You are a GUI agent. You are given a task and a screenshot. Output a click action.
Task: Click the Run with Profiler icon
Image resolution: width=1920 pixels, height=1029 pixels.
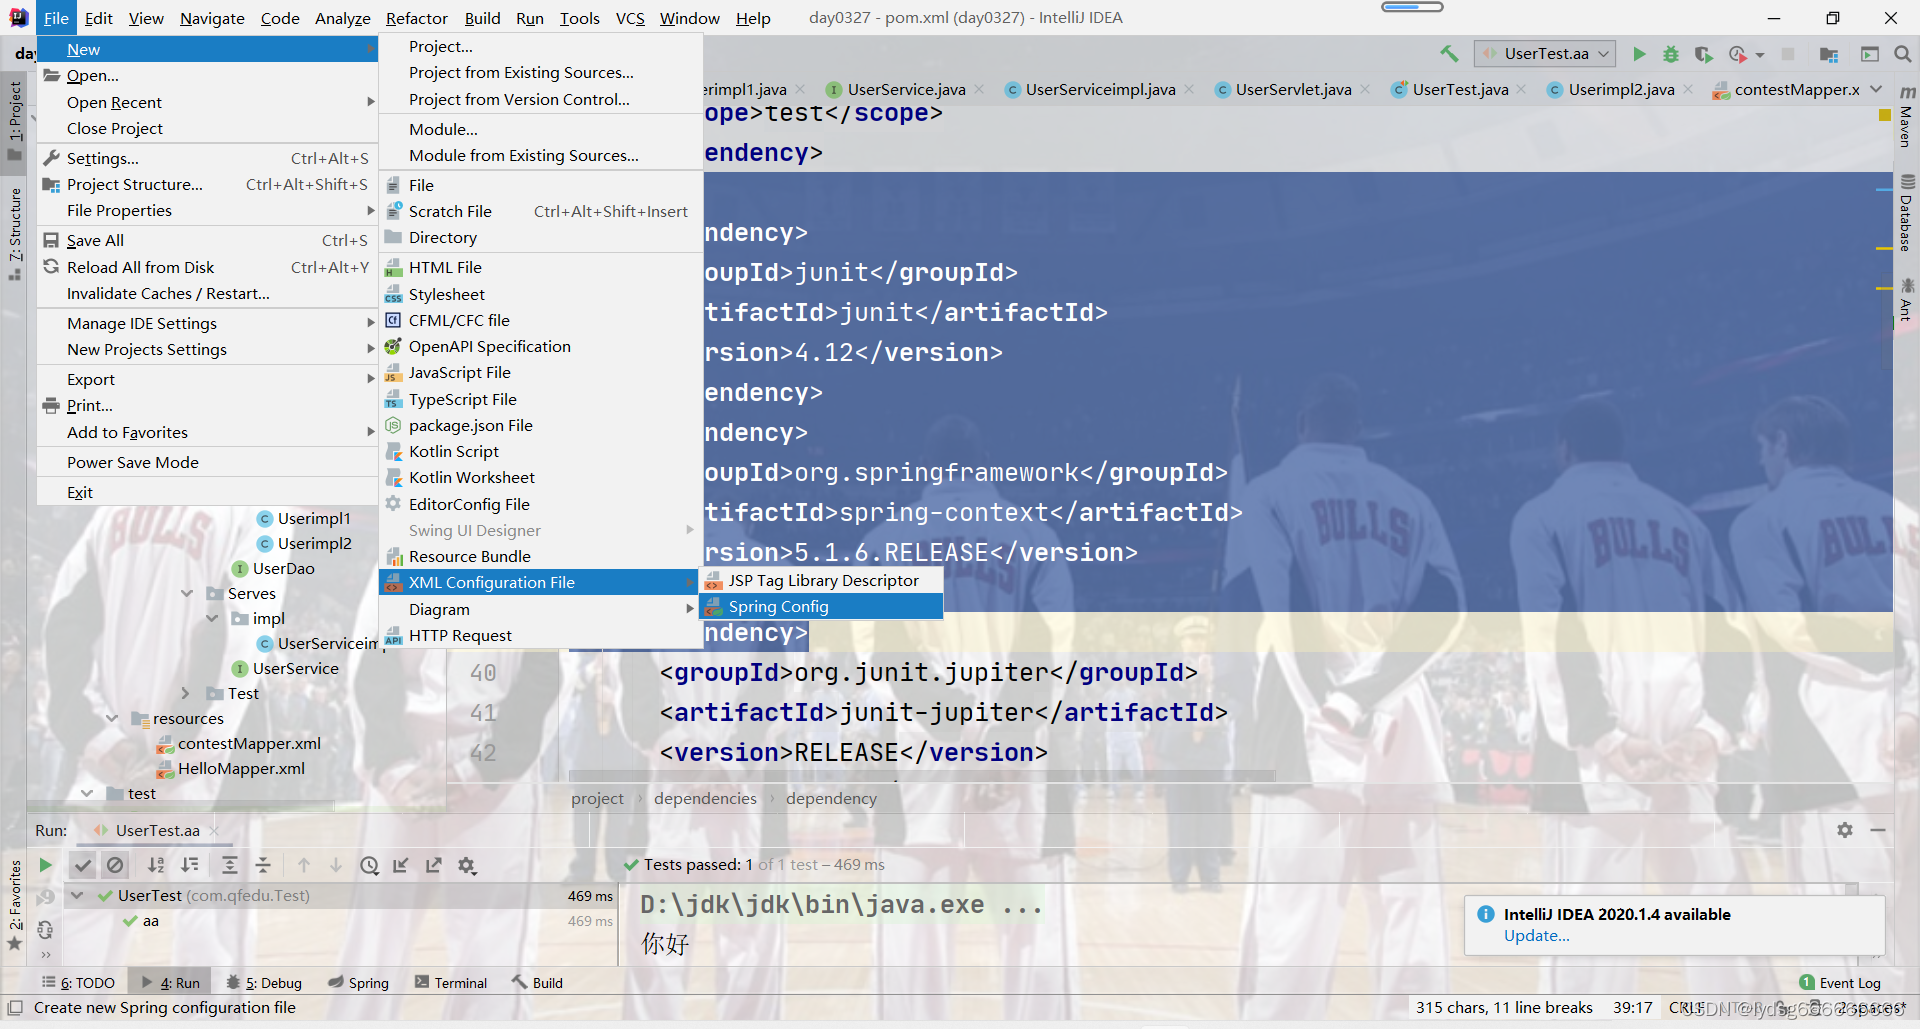(1738, 54)
